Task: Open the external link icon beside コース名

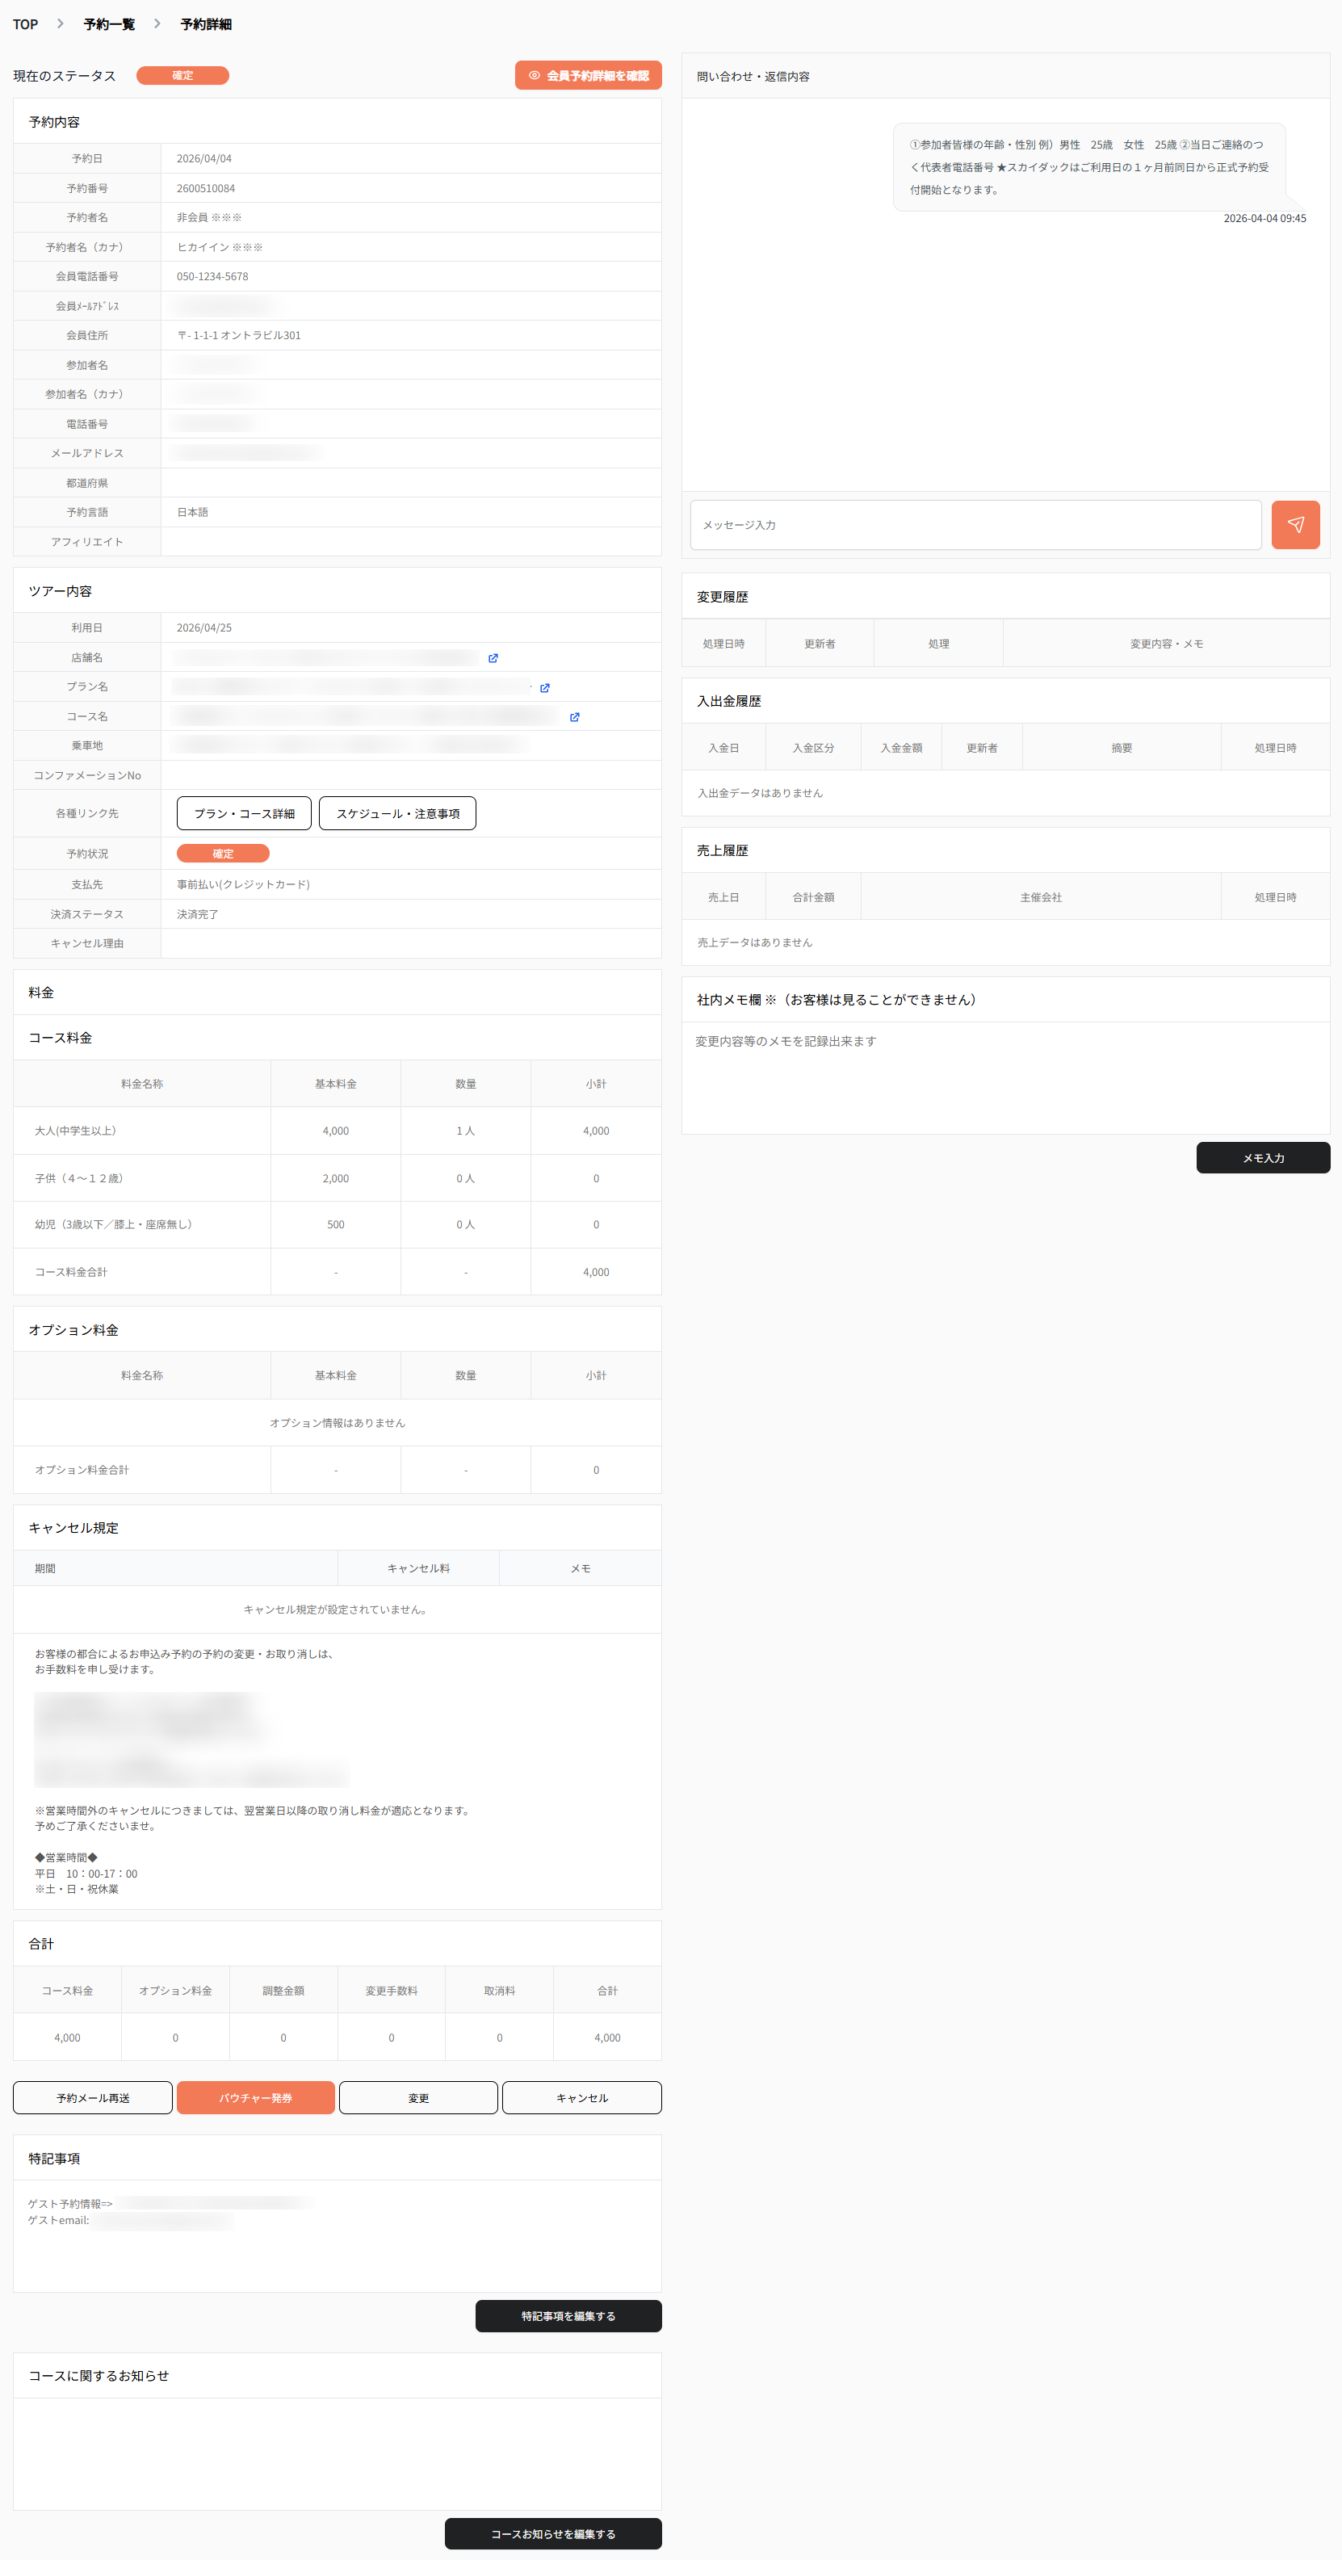Action: point(575,717)
